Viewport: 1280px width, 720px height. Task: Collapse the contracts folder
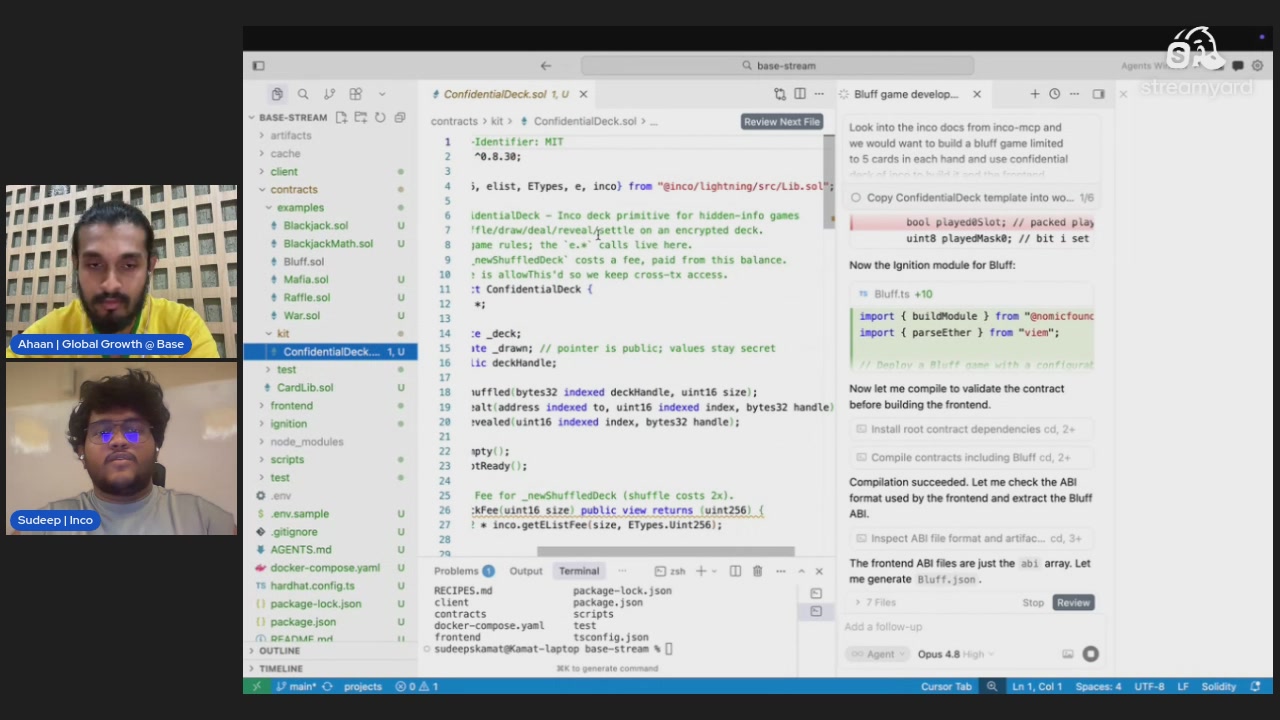tap(293, 189)
